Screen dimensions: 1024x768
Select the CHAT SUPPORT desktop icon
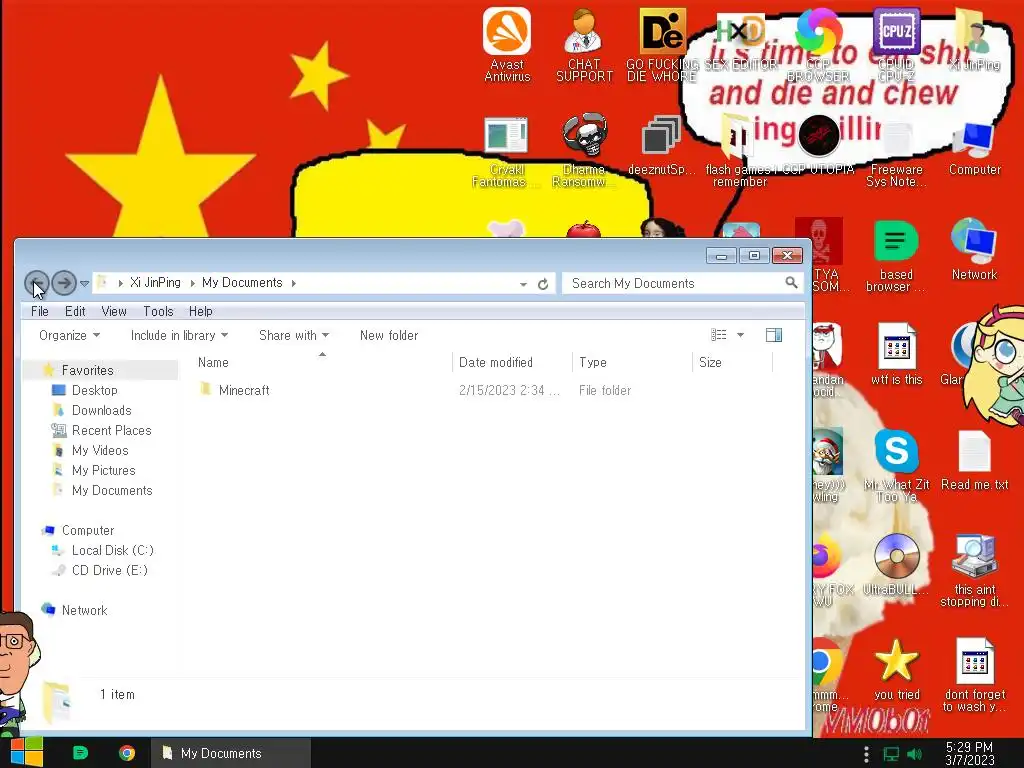tap(584, 44)
